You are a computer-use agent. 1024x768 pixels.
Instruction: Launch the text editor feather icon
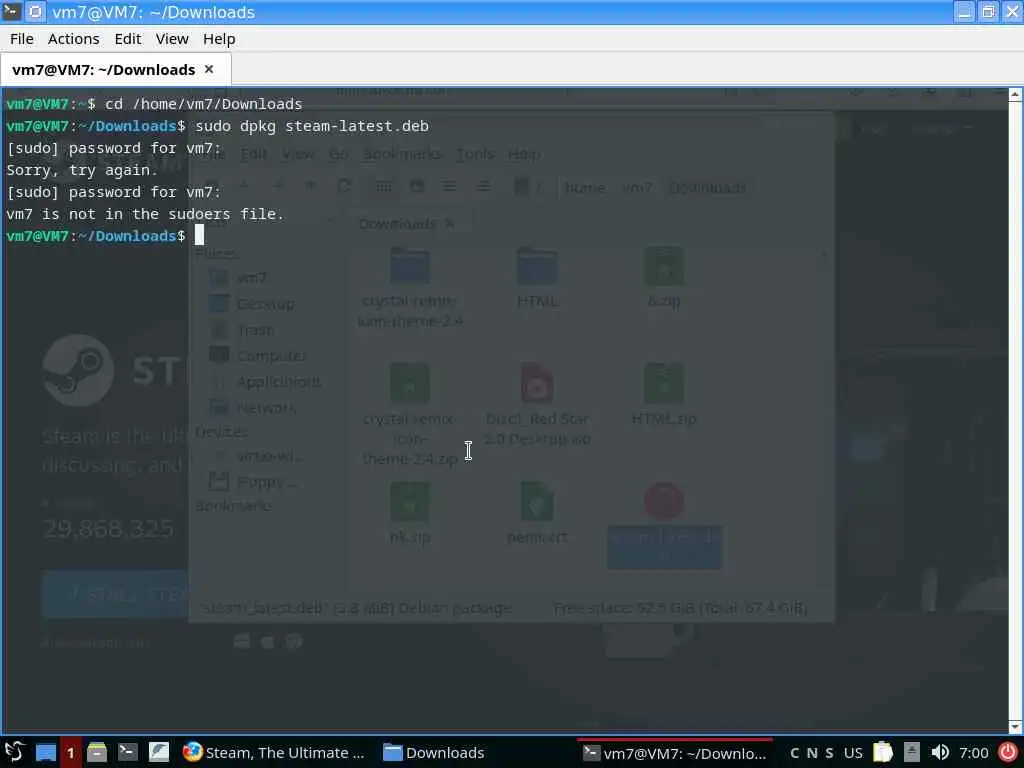pos(159,752)
